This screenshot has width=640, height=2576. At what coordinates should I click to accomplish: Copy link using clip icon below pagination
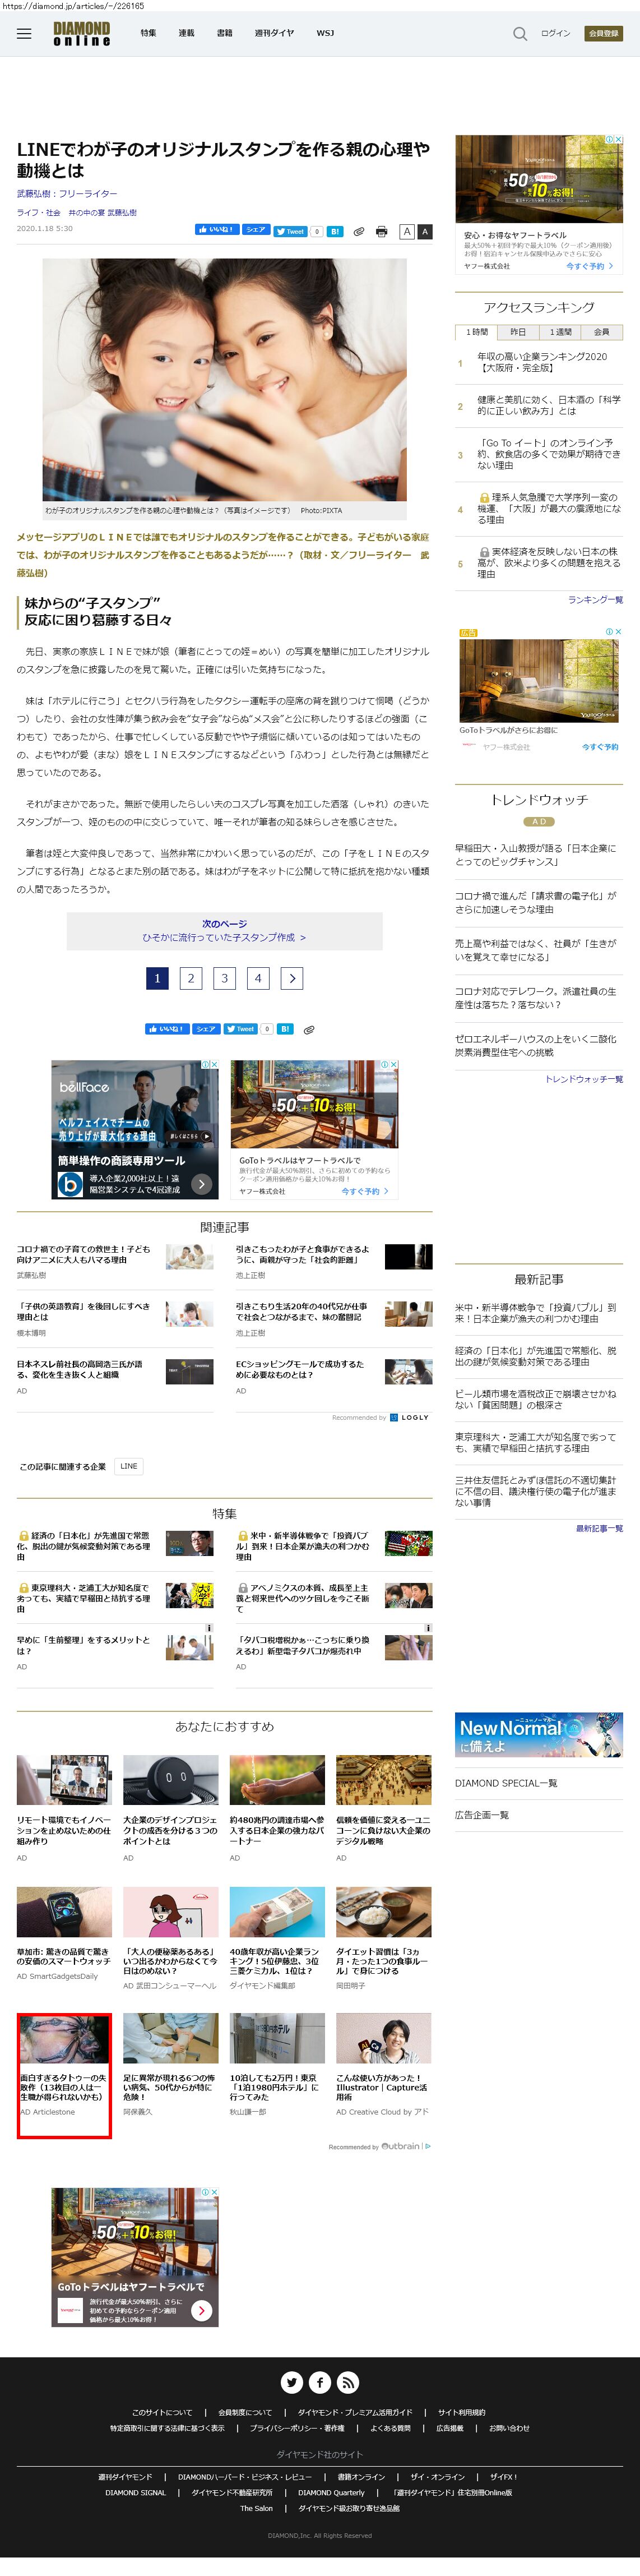click(309, 1029)
